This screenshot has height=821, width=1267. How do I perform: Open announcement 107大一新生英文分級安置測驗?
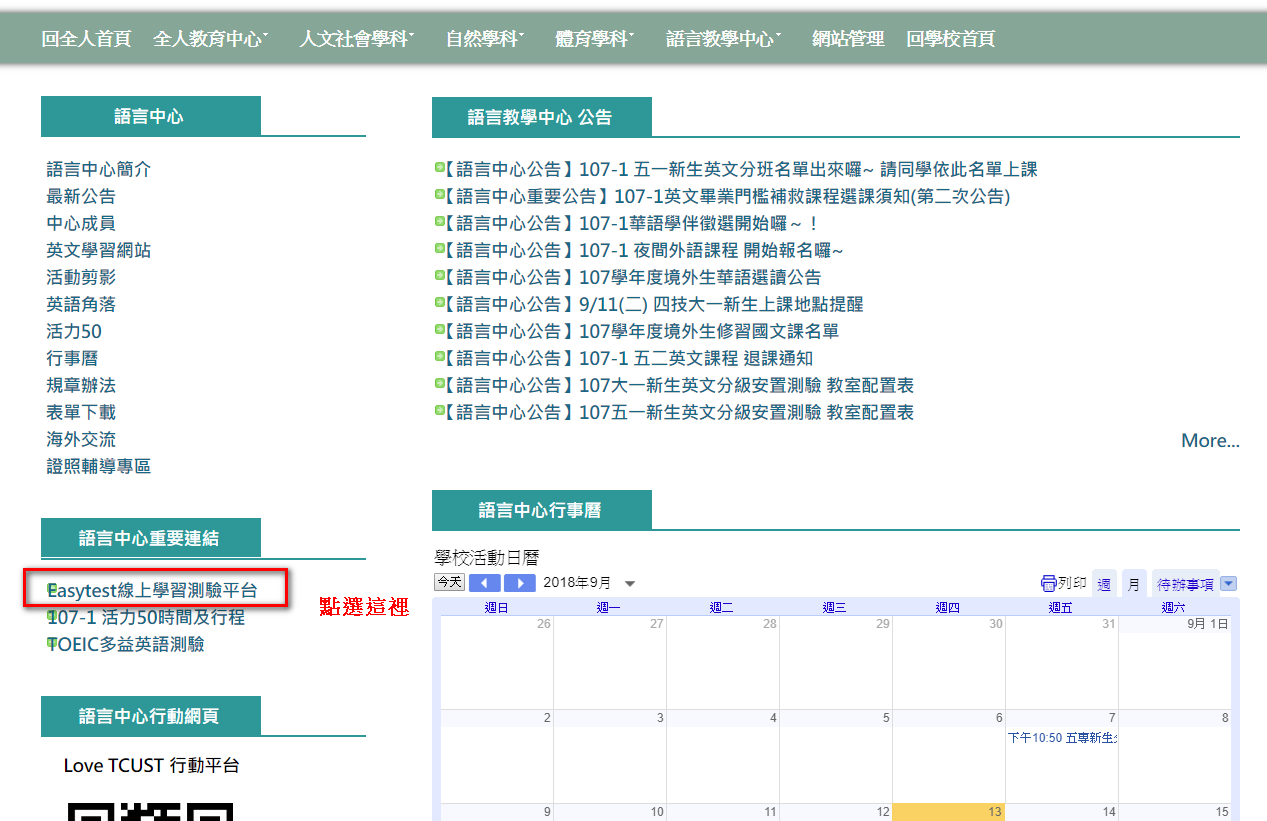(x=679, y=386)
